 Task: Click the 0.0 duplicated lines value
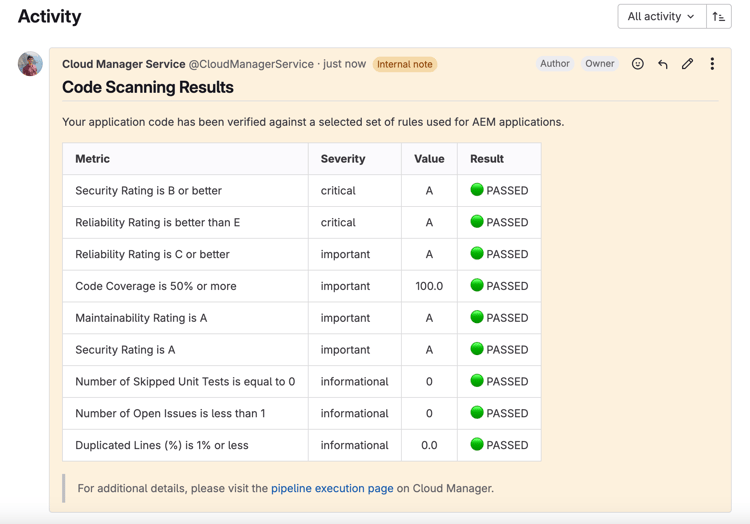(x=429, y=445)
